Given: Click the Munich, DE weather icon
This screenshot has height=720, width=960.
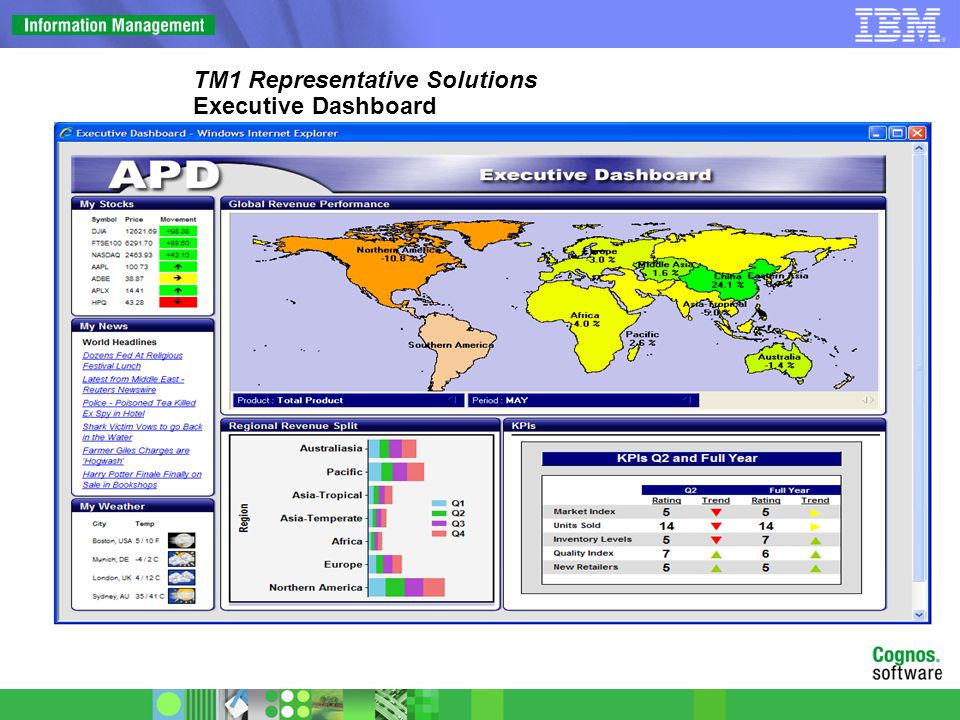Looking at the screenshot, I should pyautogui.click(x=181, y=559).
